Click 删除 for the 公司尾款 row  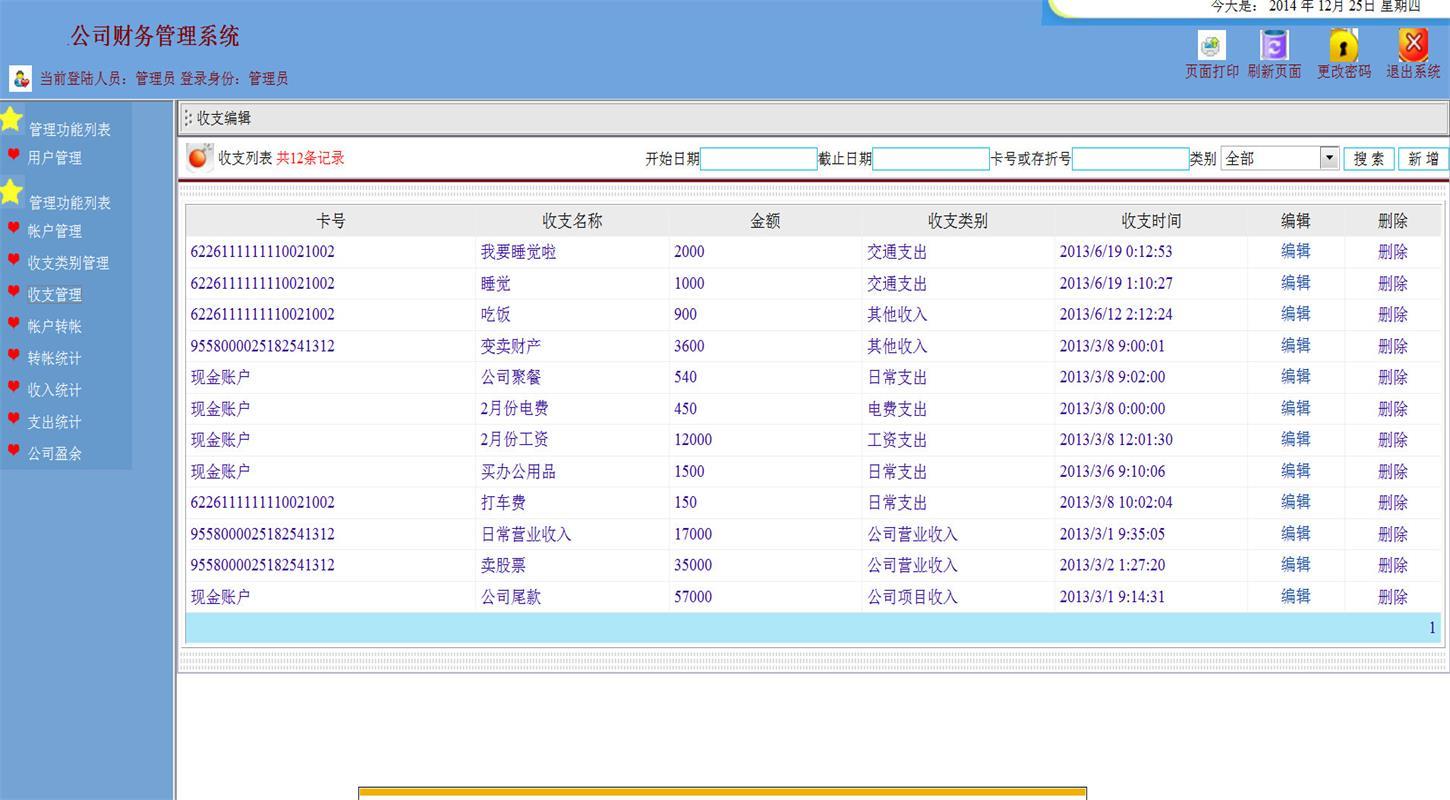point(1393,597)
